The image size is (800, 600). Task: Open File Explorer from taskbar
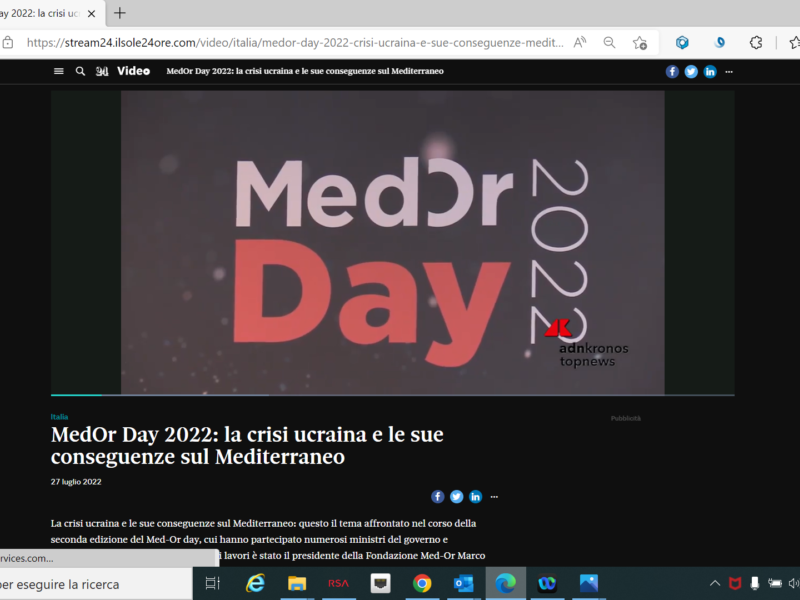pyautogui.click(x=297, y=583)
